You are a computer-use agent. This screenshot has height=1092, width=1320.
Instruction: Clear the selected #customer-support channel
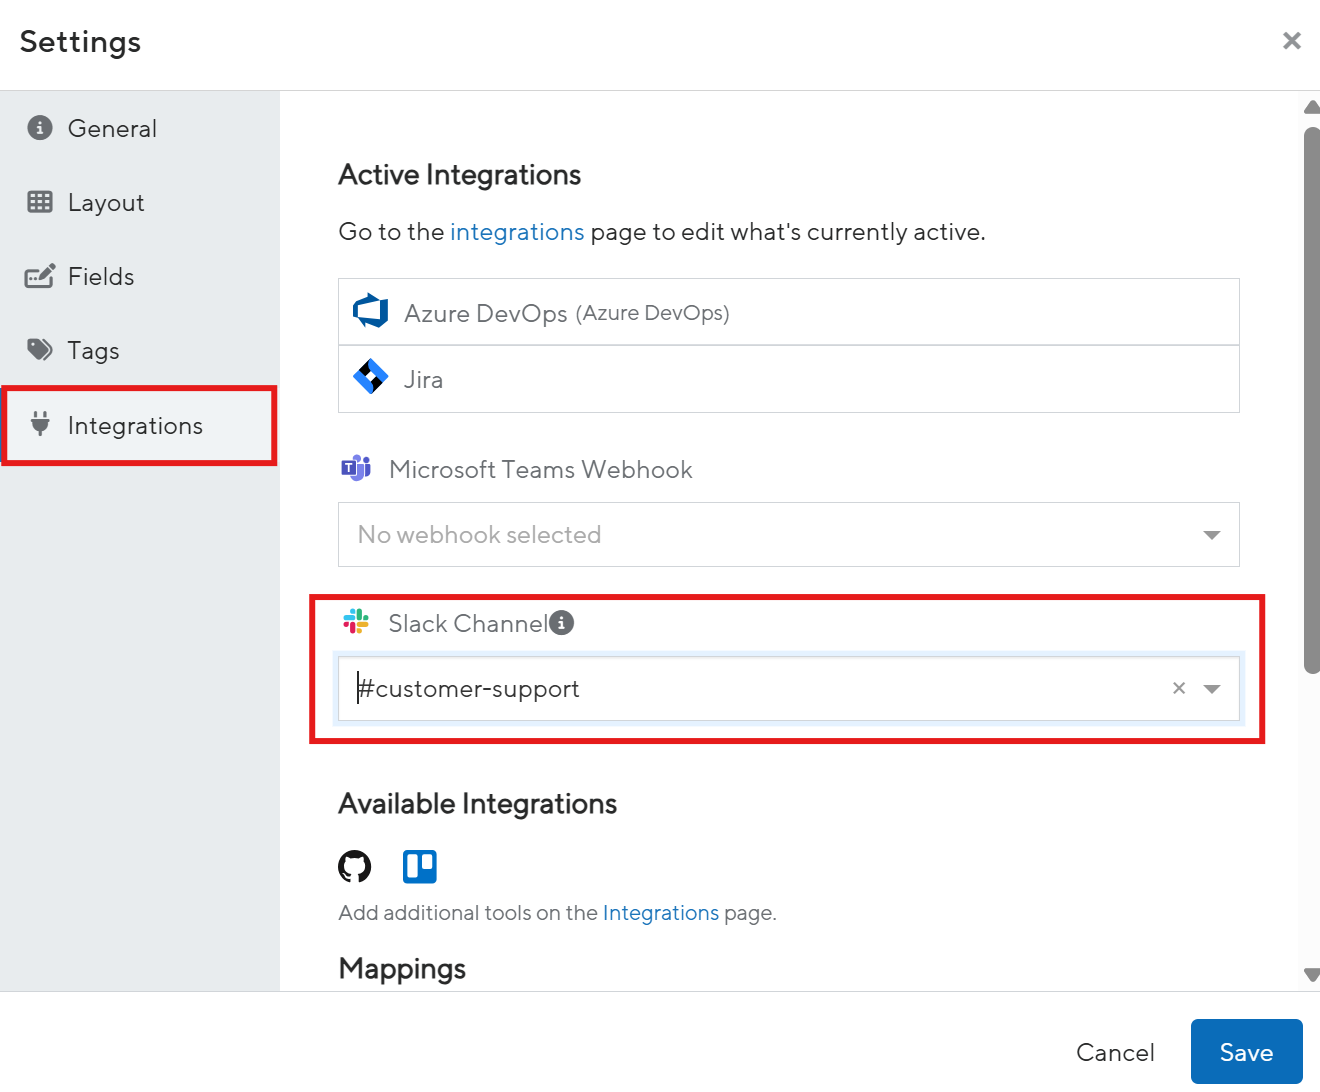tap(1178, 688)
